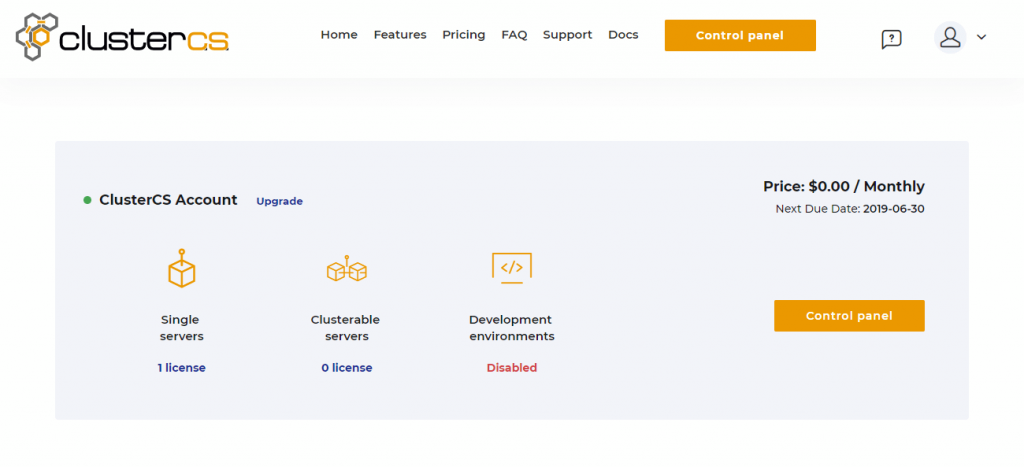Viewport: 1024px width, 467px height.
Task: Click the Development environments code icon
Action: click(511, 267)
